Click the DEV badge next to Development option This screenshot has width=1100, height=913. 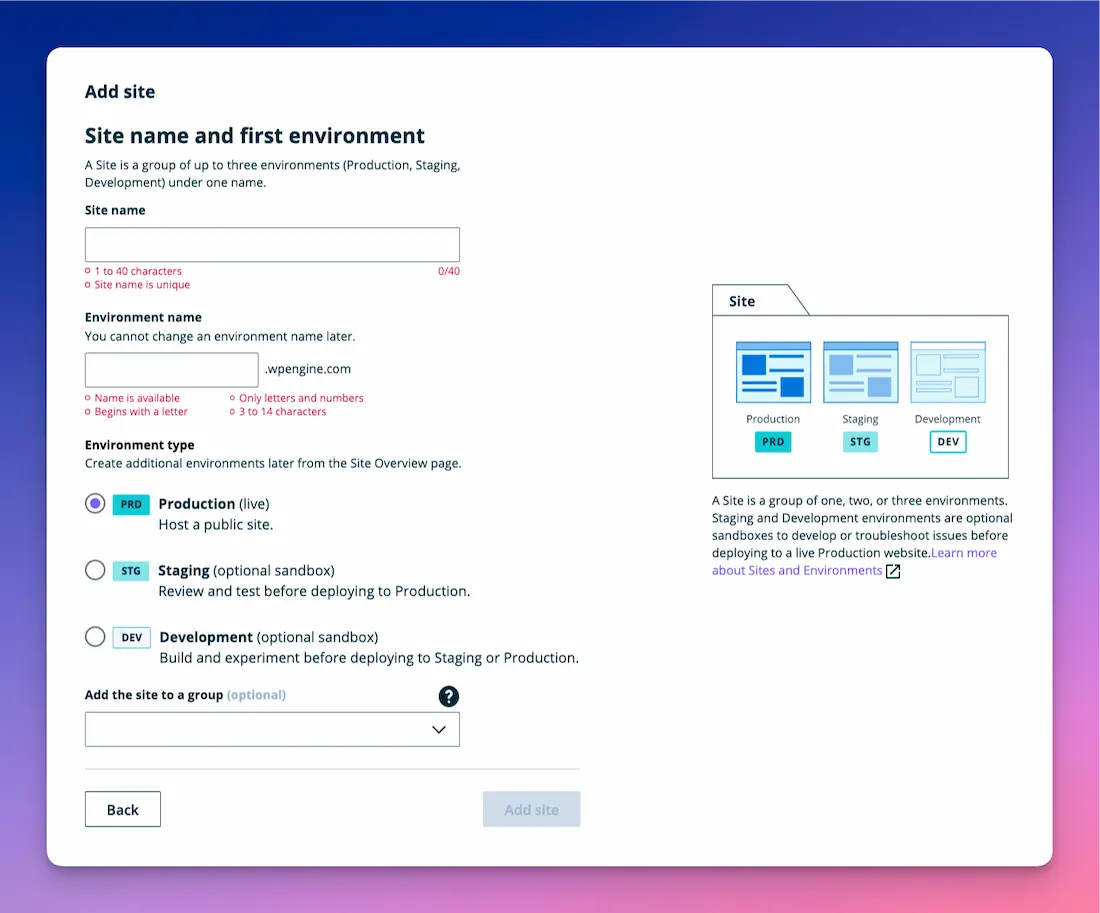coord(130,637)
